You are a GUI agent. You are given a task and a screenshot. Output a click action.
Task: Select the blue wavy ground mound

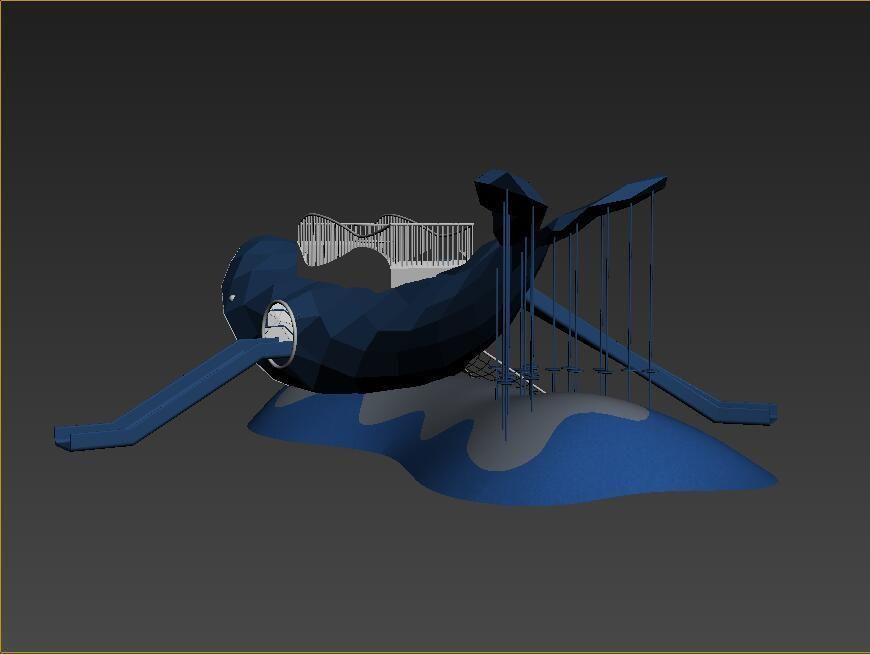(x=512, y=444)
